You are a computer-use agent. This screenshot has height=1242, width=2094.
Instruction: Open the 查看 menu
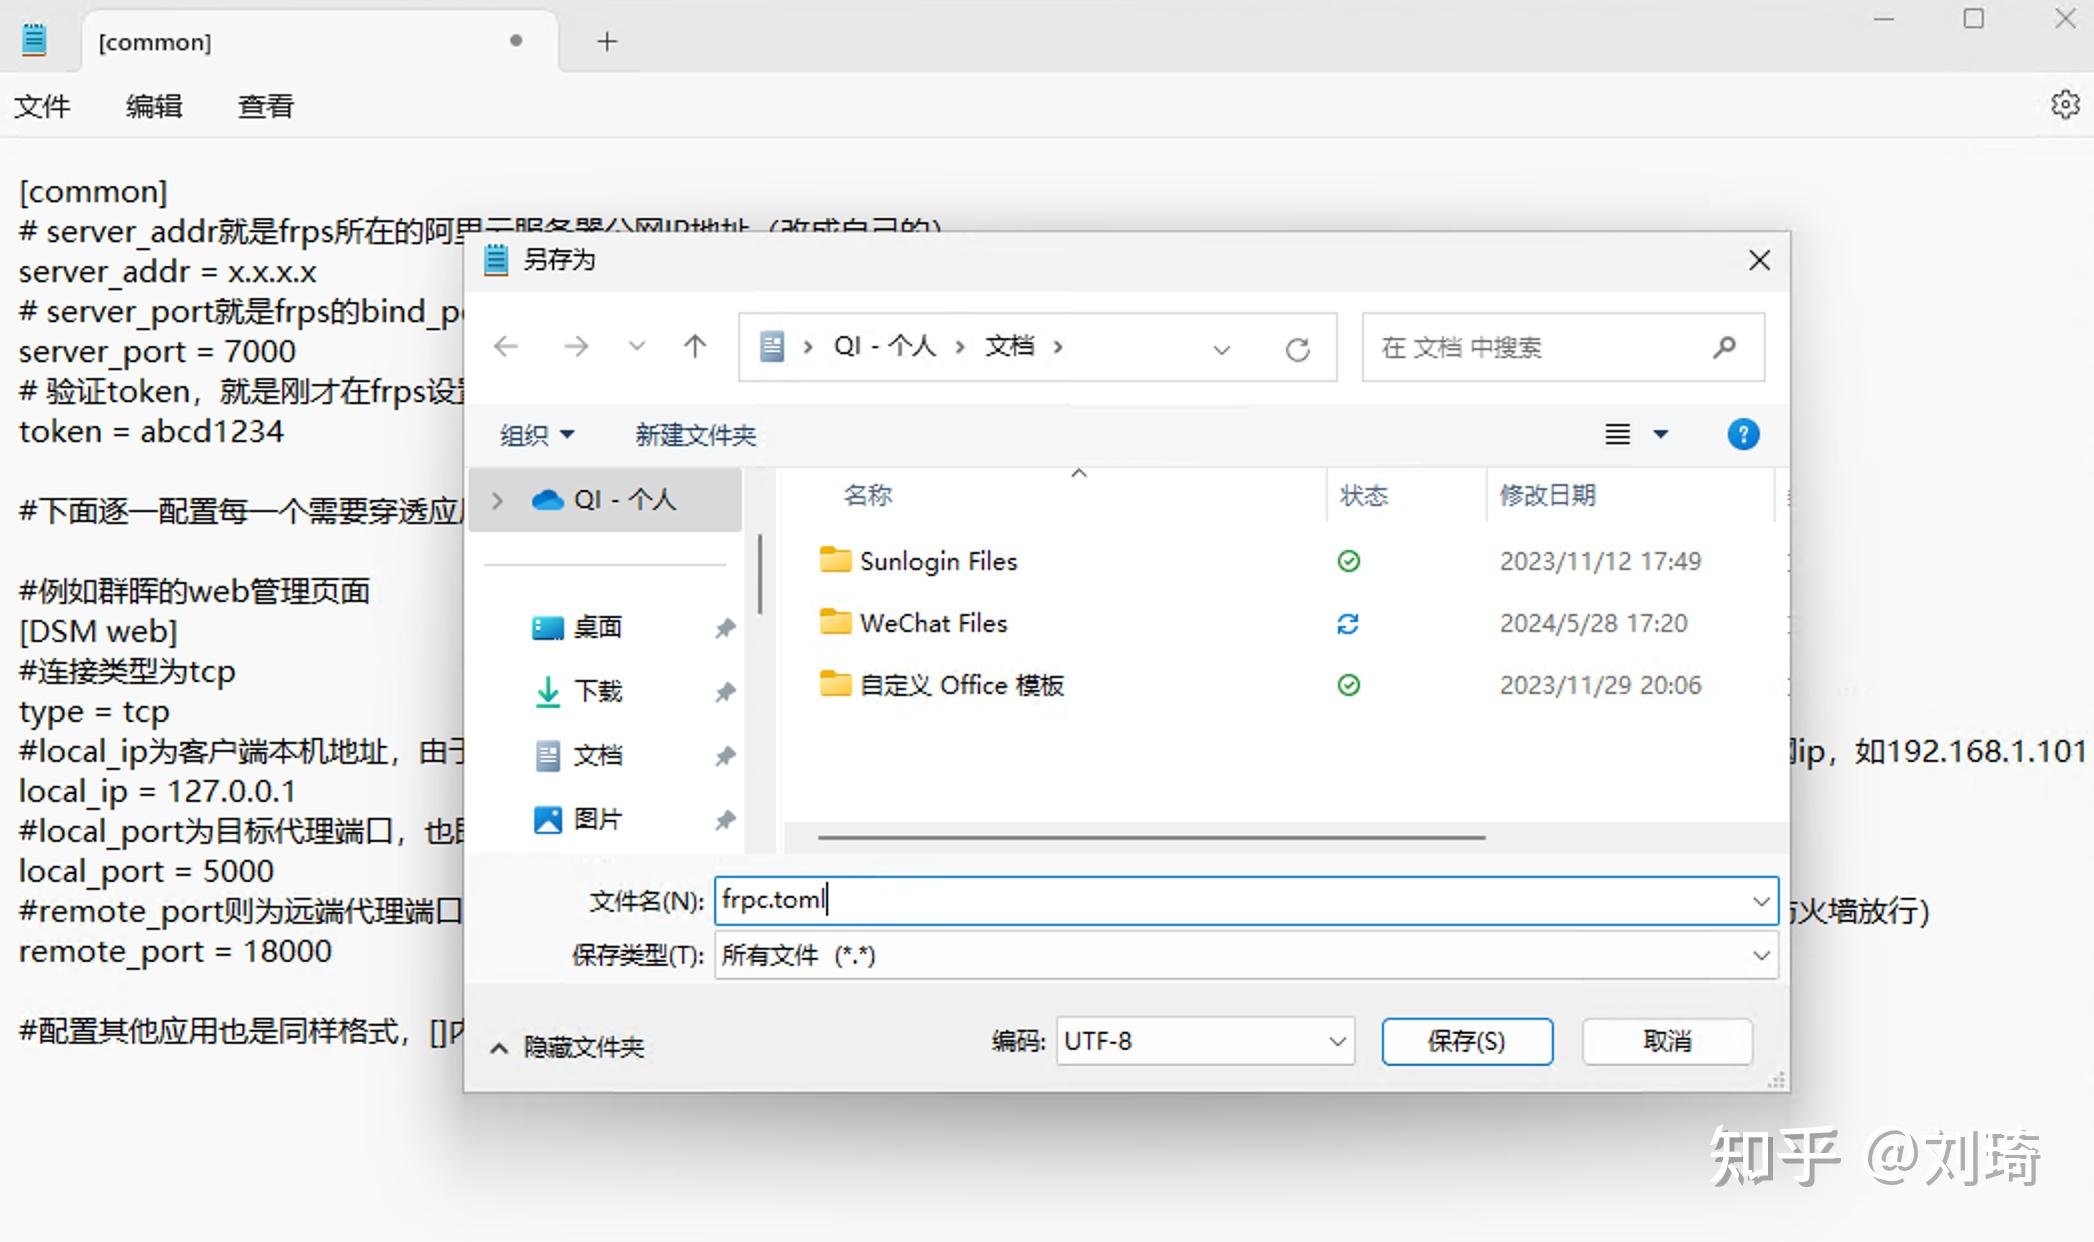pyautogui.click(x=263, y=106)
